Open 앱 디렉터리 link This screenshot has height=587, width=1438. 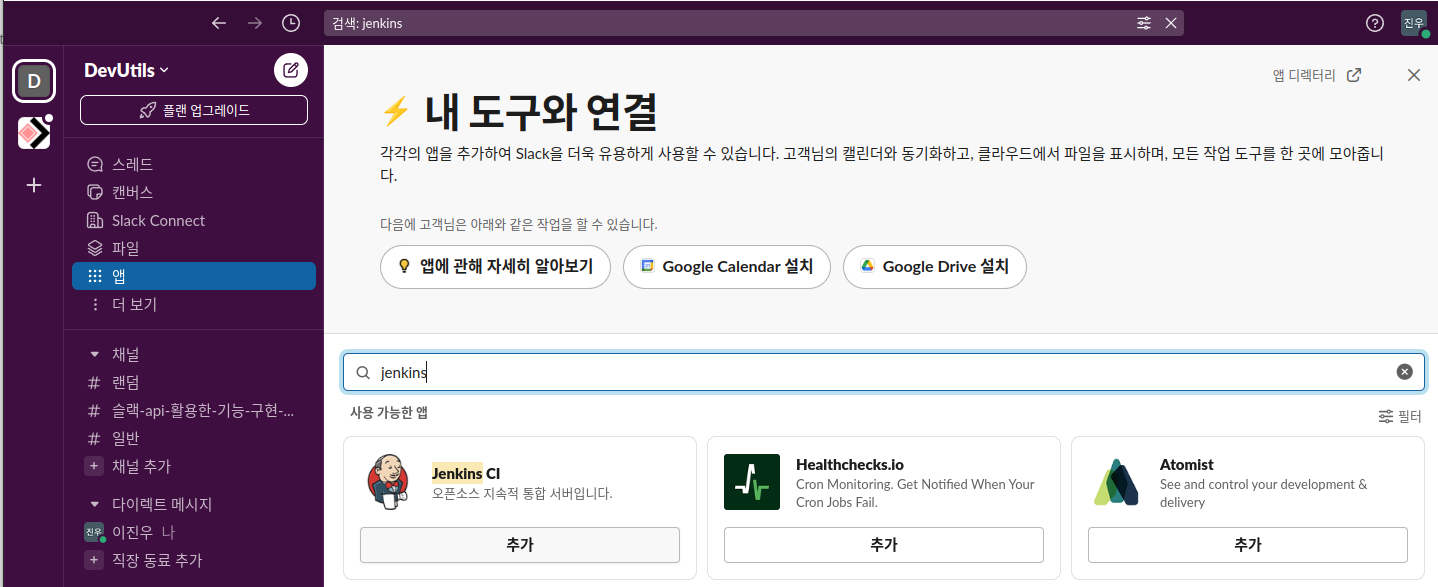[1316, 75]
